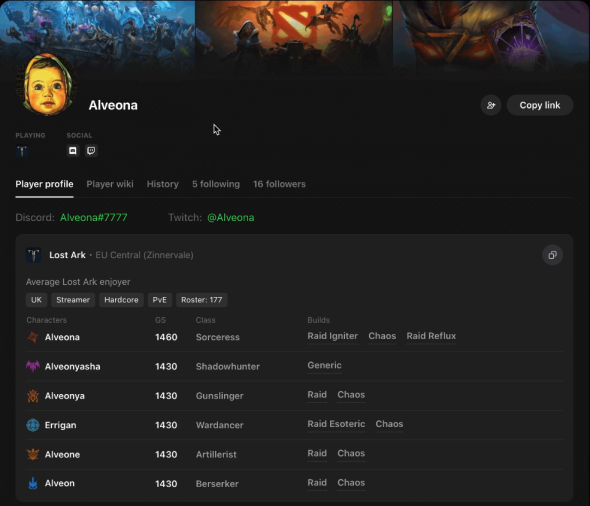Select the Streamer tag
Image resolution: width=590 pixels, height=506 pixels.
point(73,300)
